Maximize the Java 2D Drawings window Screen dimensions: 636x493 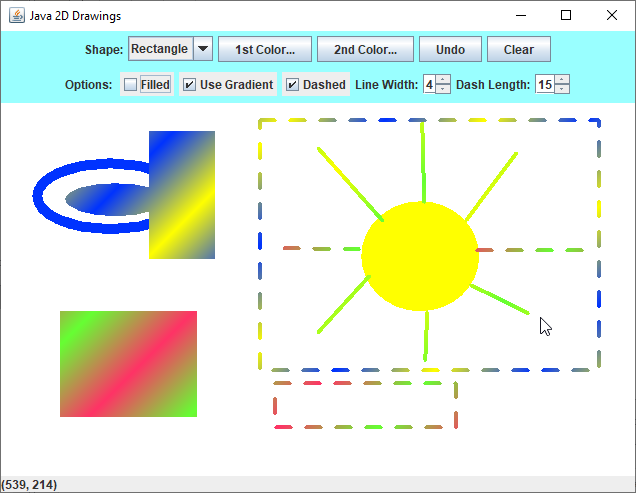coord(566,15)
